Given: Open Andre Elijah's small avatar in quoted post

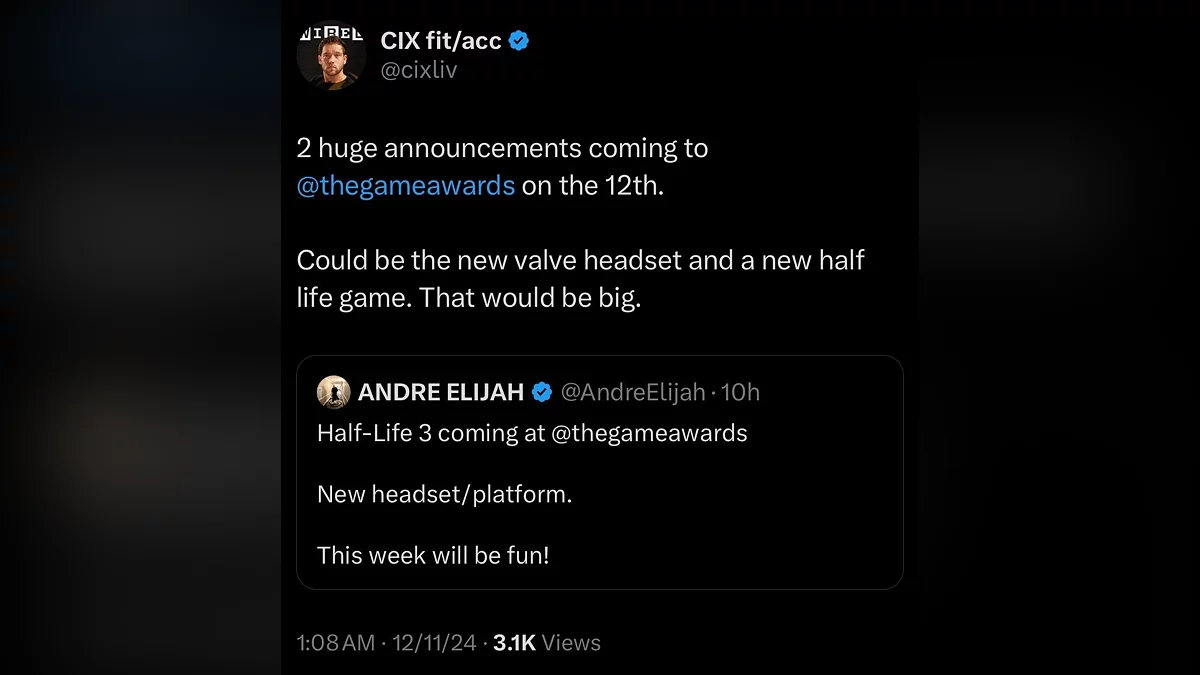Looking at the screenshot, I should pyautogui.click(x=333, y=392).
